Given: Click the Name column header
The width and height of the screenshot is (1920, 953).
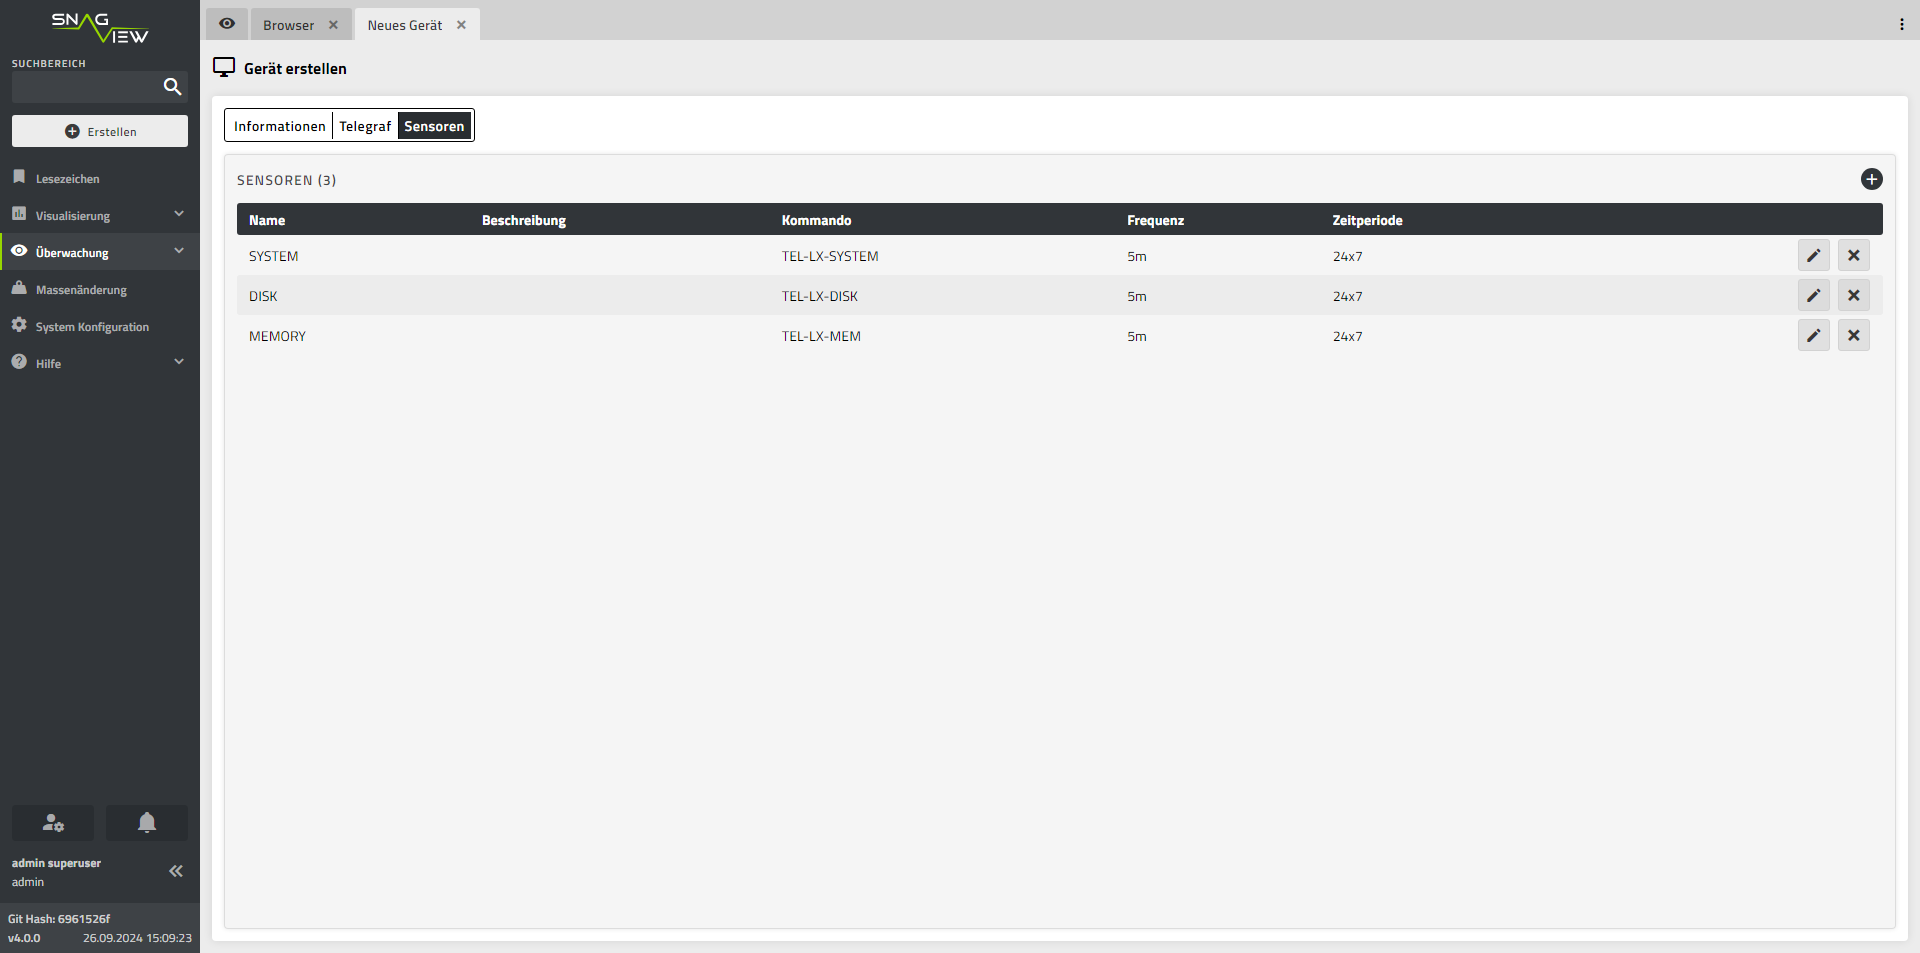Looking at the screenshot, I should (x=267, y=220).
